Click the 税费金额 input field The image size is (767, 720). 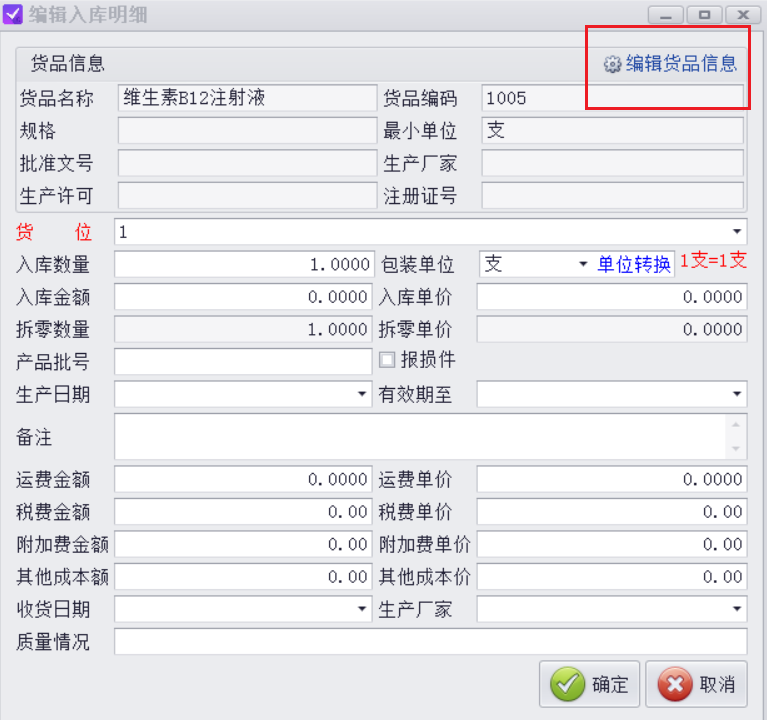pos(243,512)
